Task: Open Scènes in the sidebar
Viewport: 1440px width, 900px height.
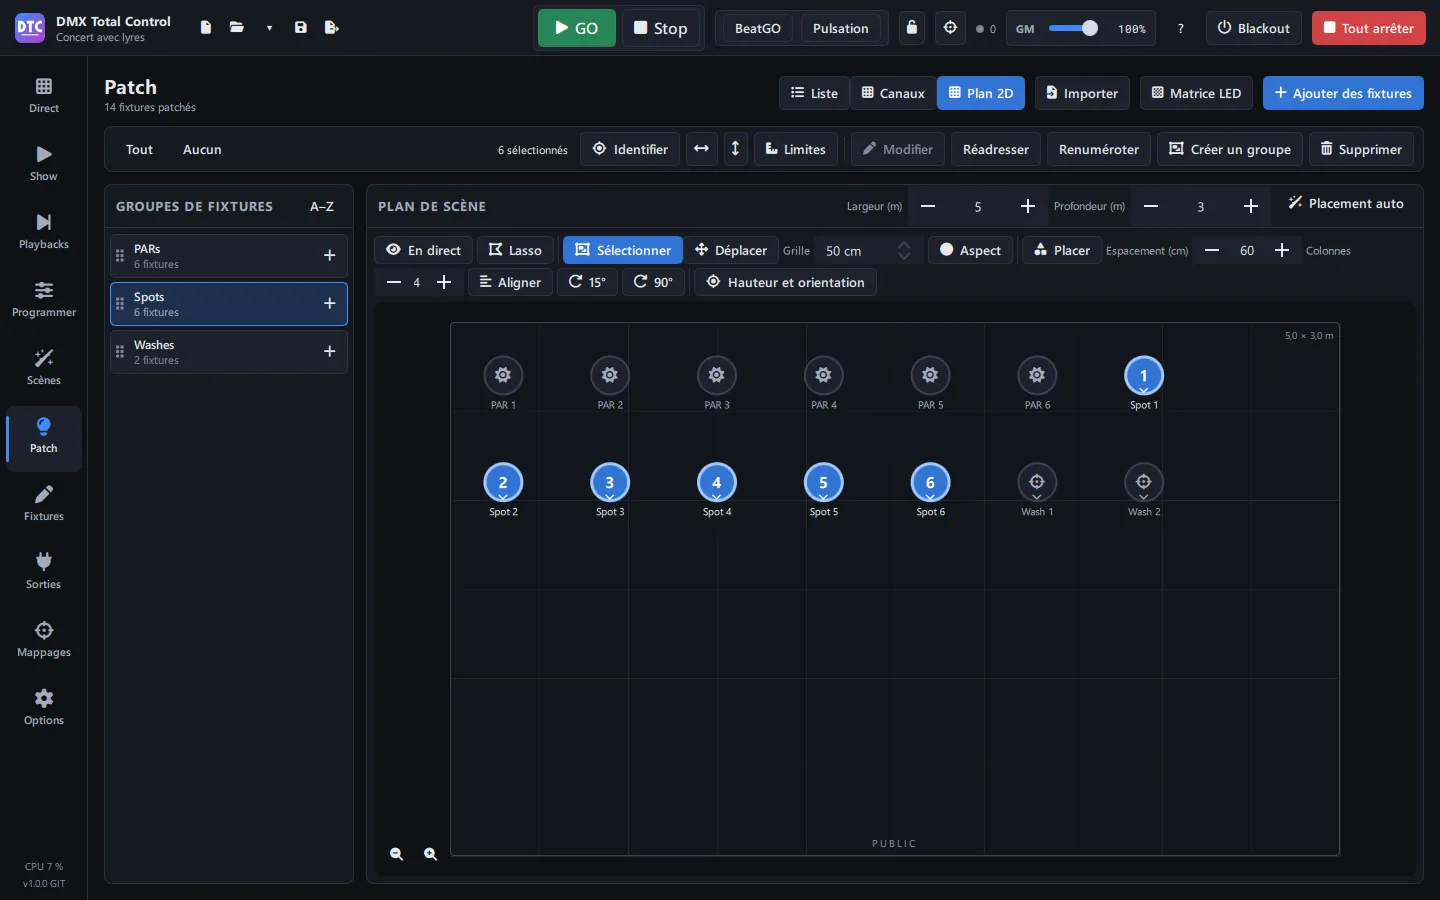Action: (44, 368)
